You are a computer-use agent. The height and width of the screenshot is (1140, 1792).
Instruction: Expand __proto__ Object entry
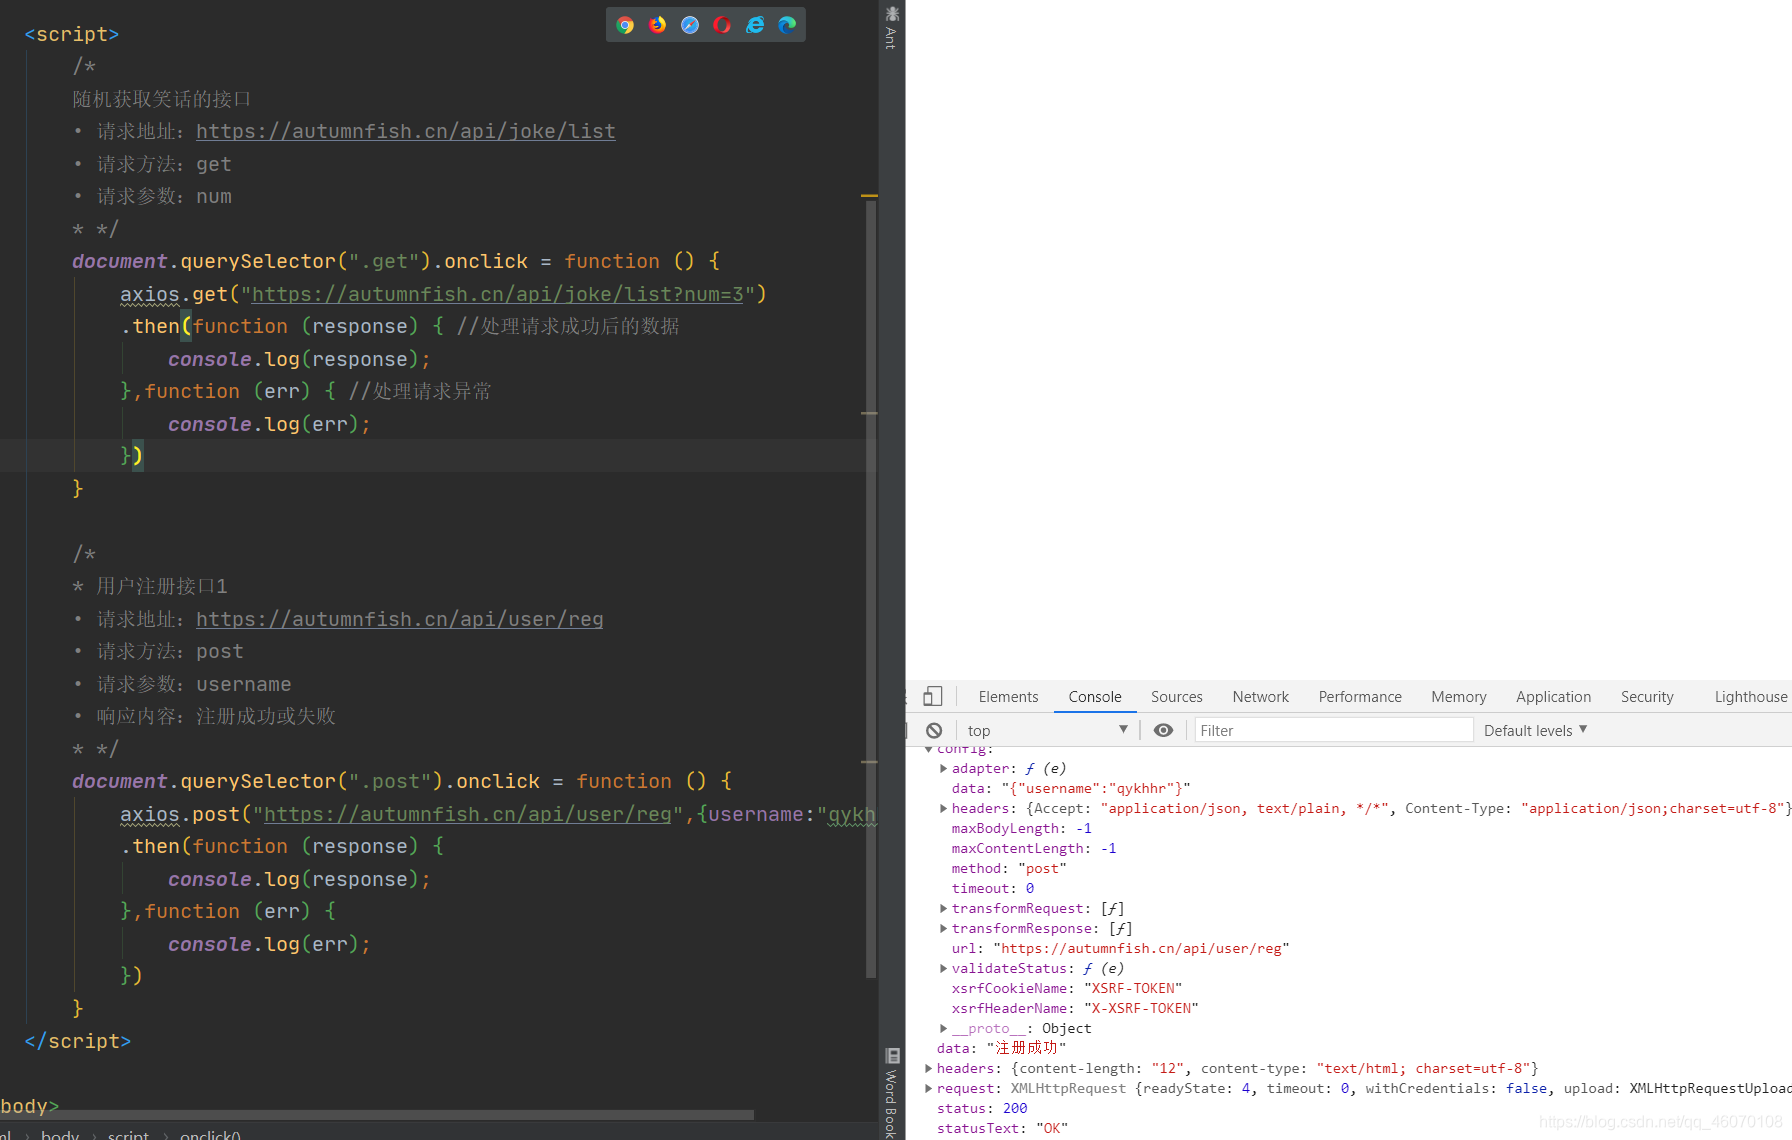(943, 1028)
